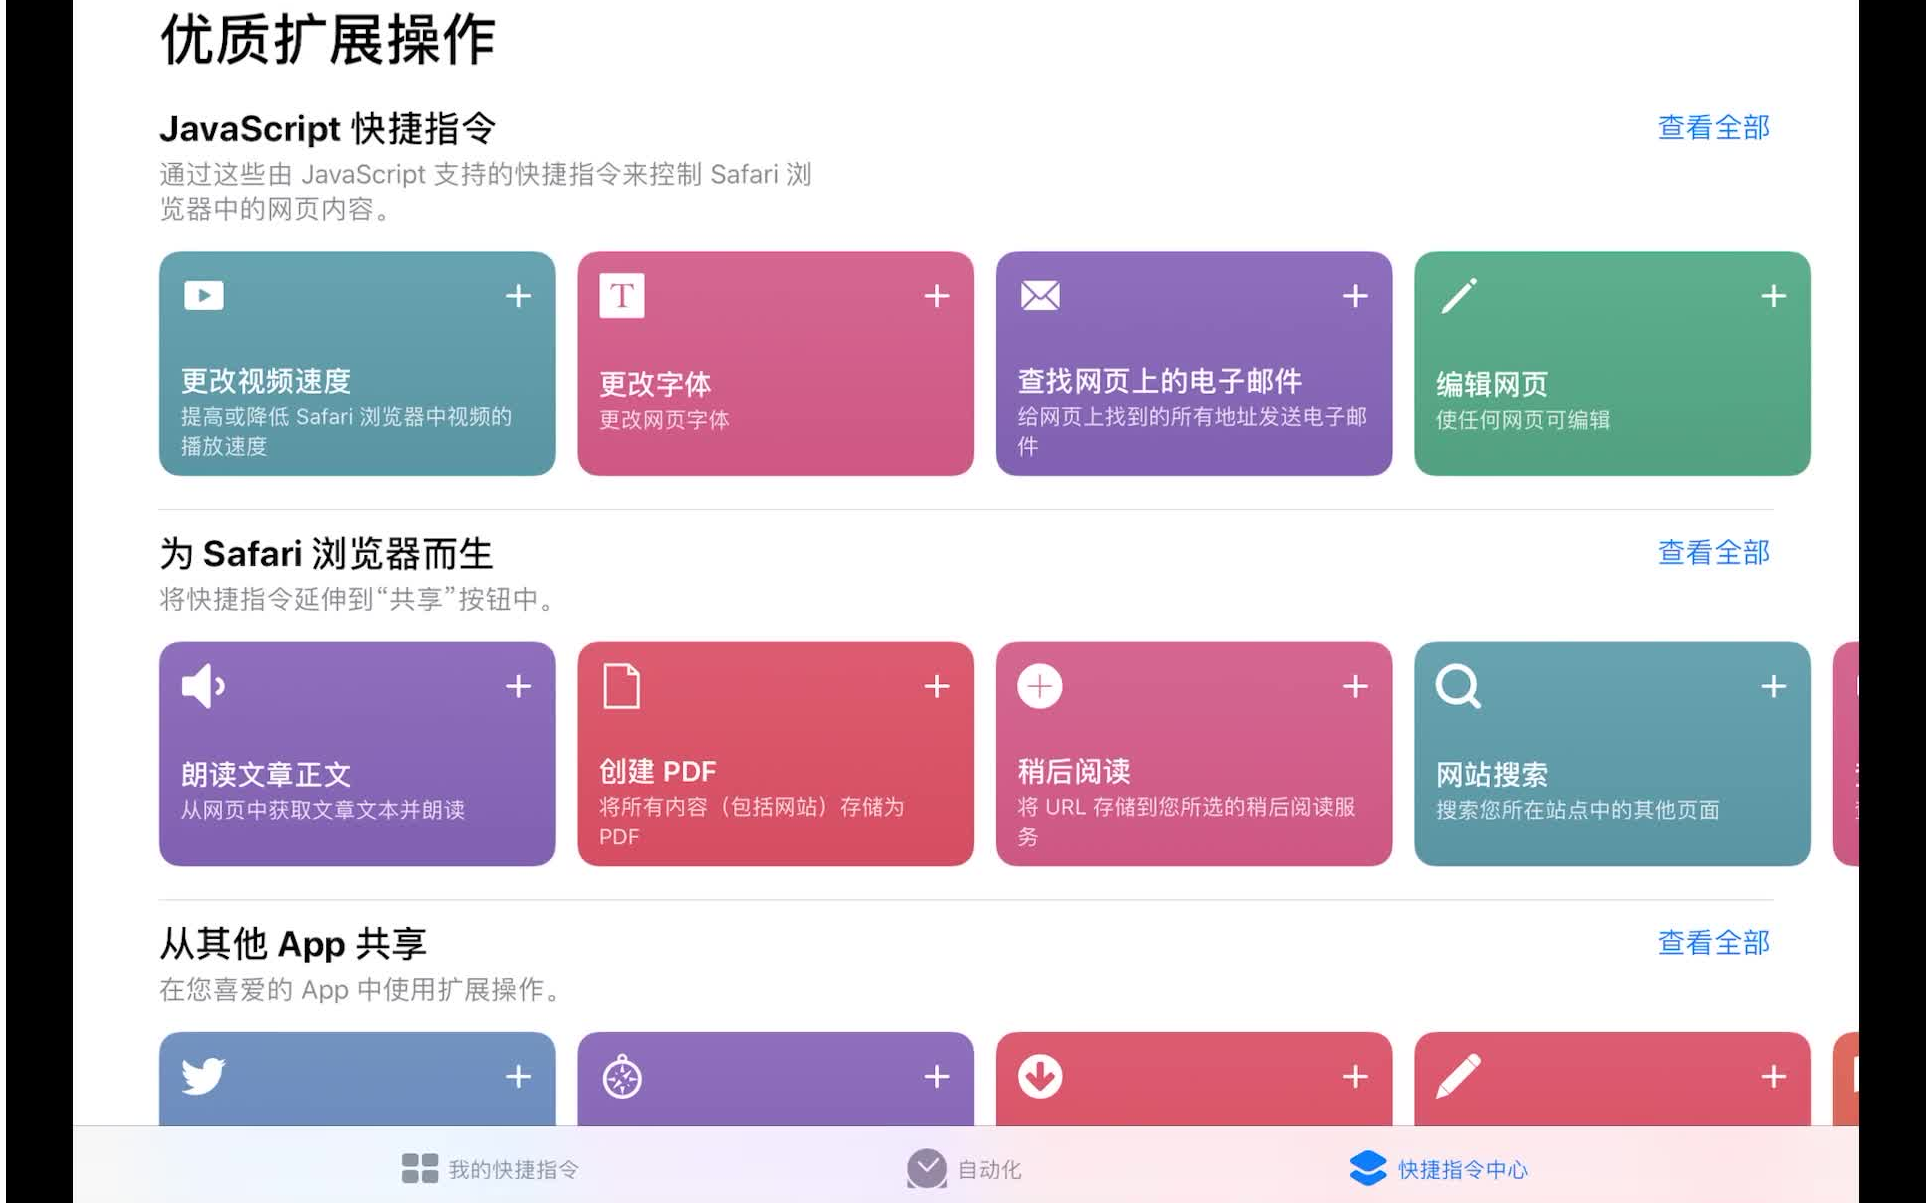Click the T font icon on 更改字体

pyautogui.click(x=622, y=295)
